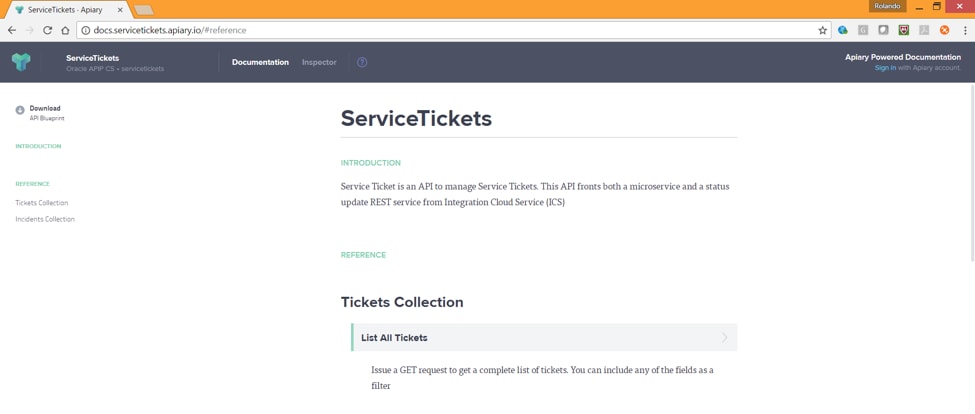The image size is (975, 414).
Task: Click the Download API Blueprint arrow icon
Action: pos(20,110)
